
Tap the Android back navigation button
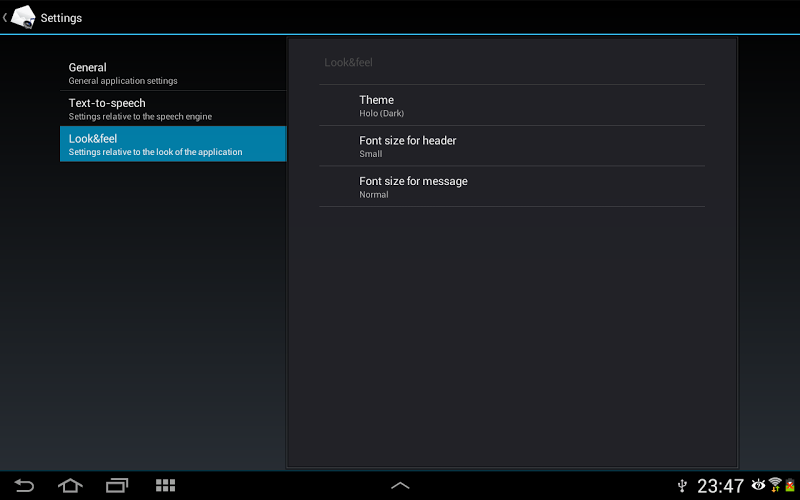(24, 485)
